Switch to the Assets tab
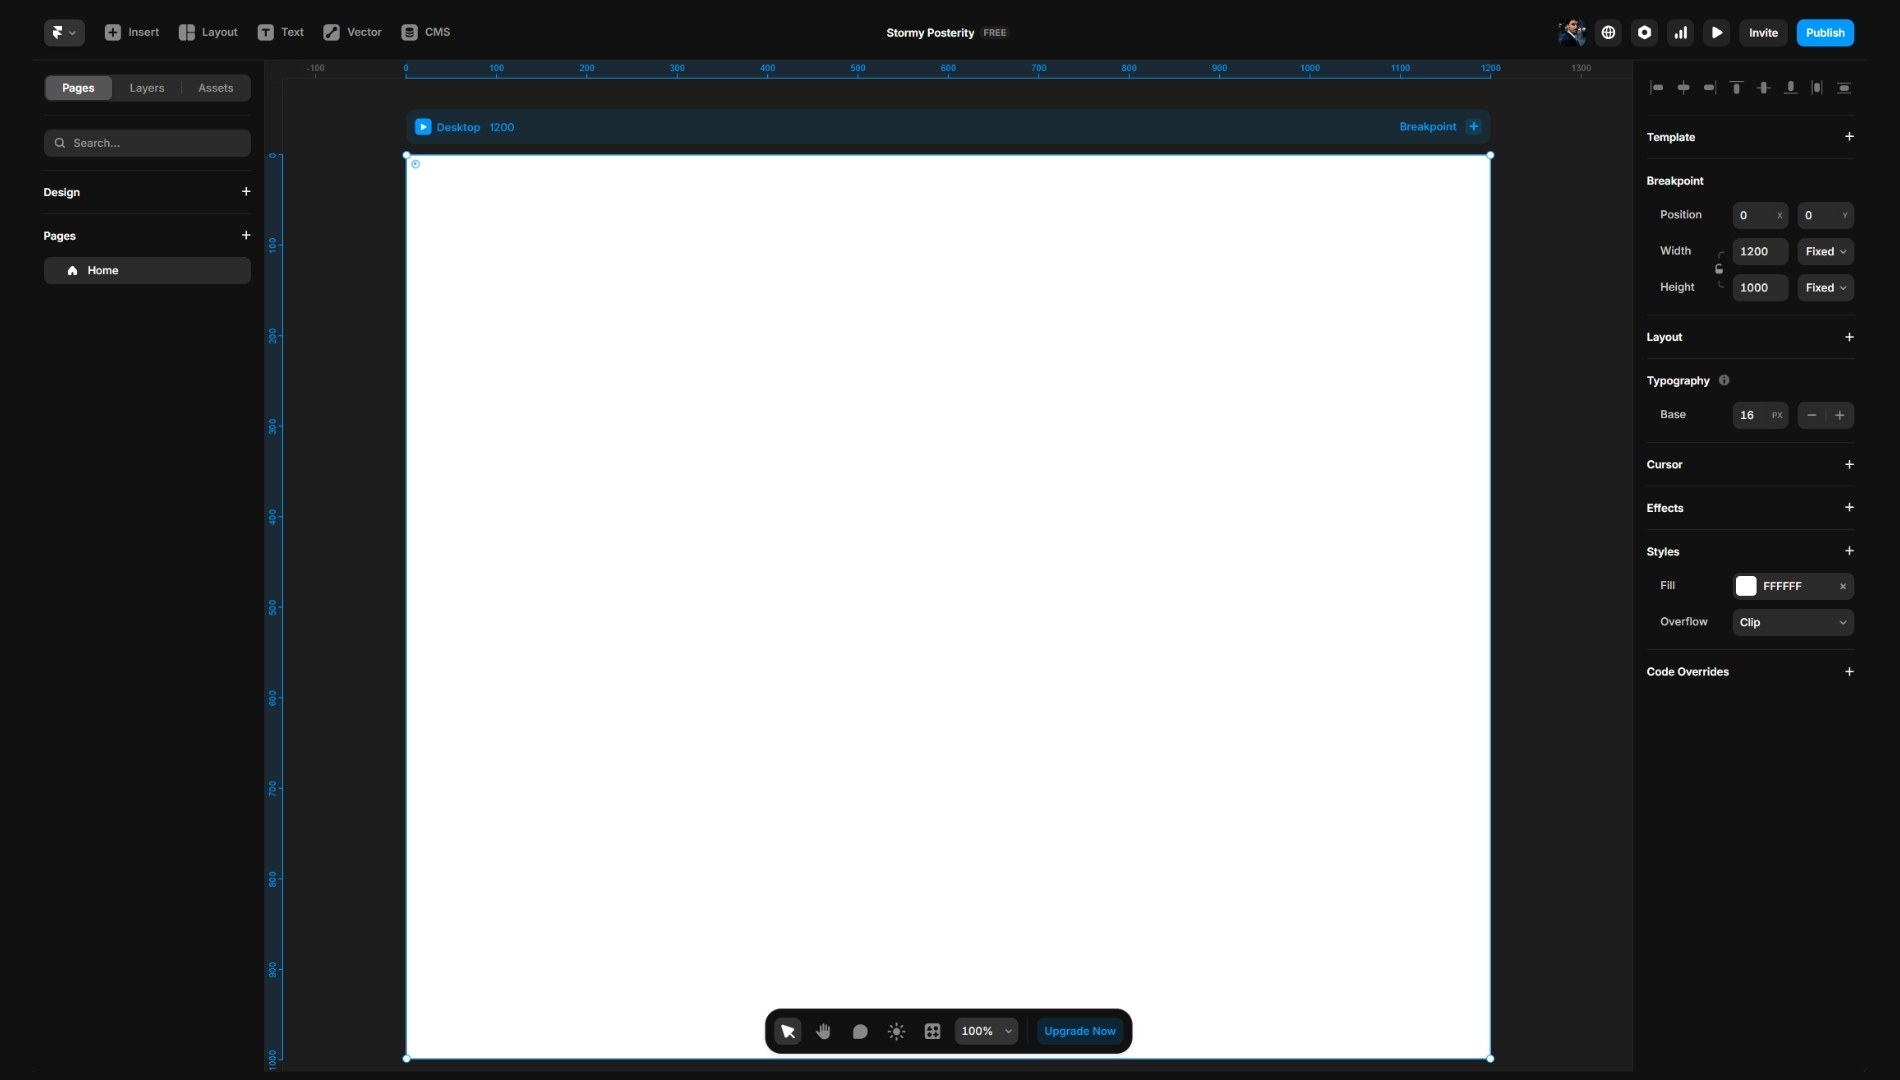The width and height of the screenshot is (1900, 1080). click(215, 88)
